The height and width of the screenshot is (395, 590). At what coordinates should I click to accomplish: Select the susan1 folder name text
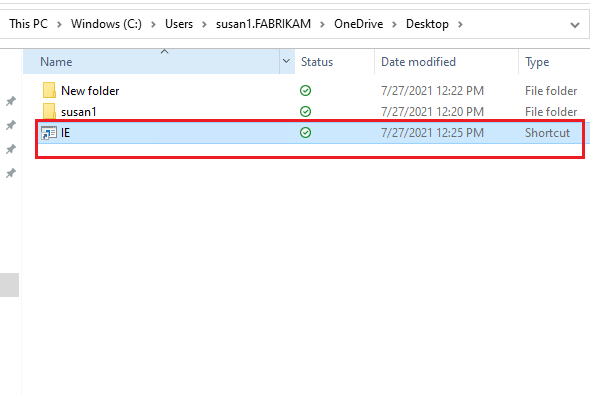(x=79, y=112)
